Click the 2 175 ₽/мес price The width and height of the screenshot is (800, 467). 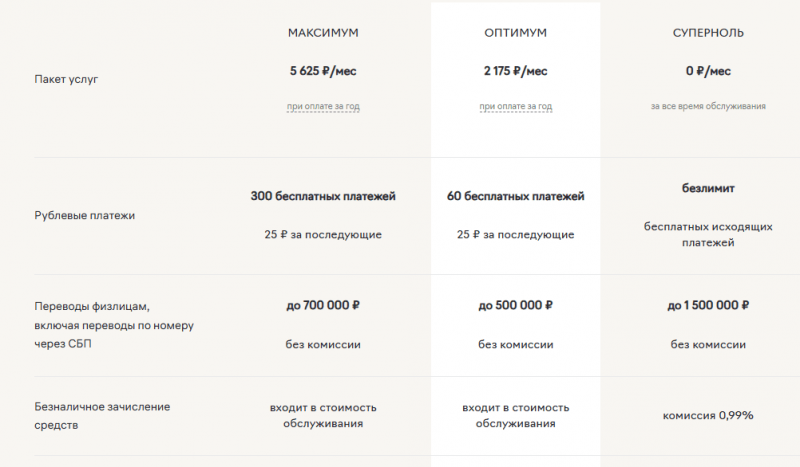[x=515, y=71]
